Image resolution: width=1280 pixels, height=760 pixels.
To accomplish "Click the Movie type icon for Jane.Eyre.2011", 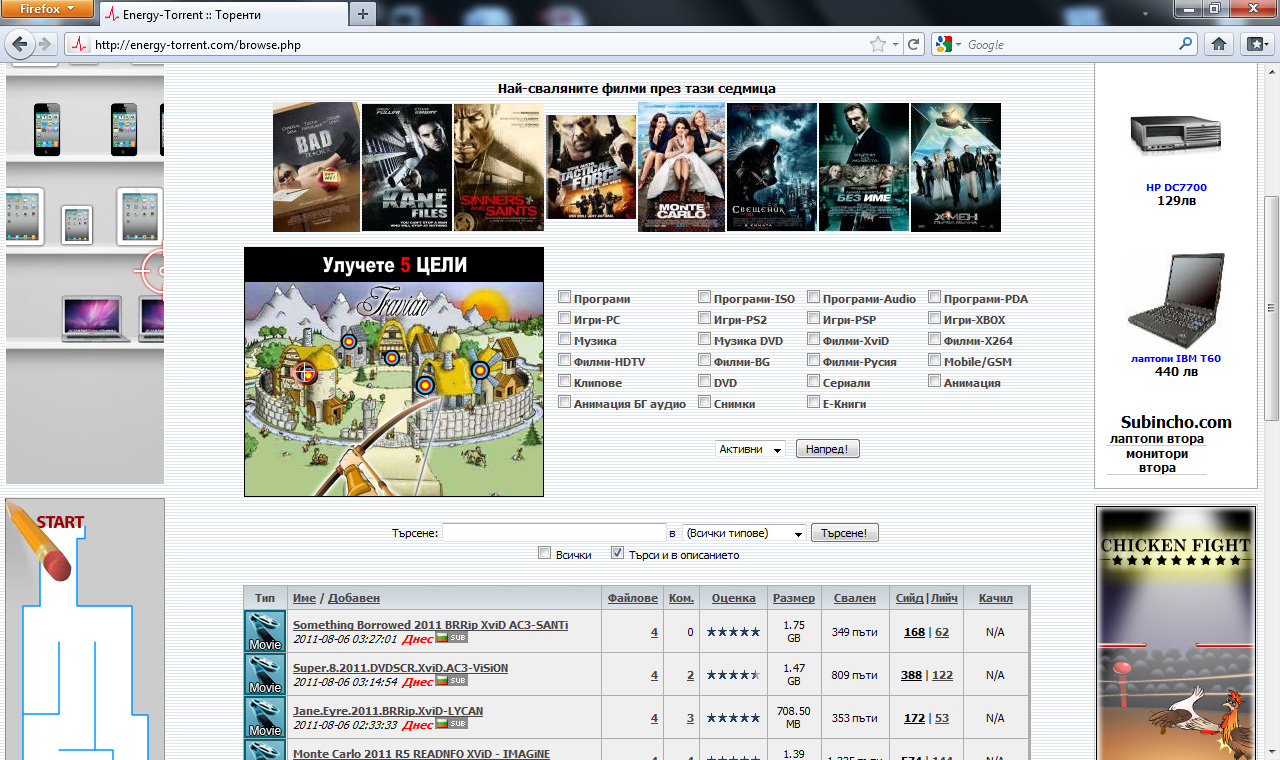I will coord(265,717).
